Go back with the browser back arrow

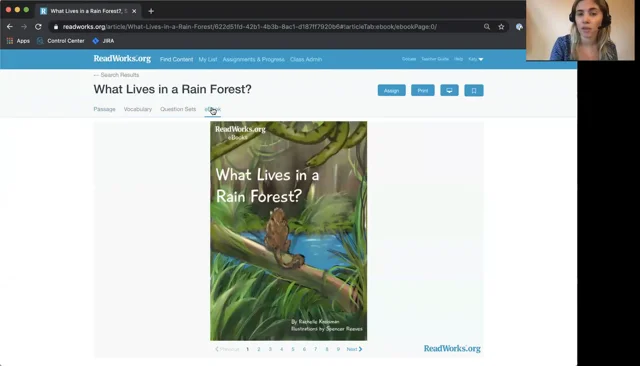point(10,27)
